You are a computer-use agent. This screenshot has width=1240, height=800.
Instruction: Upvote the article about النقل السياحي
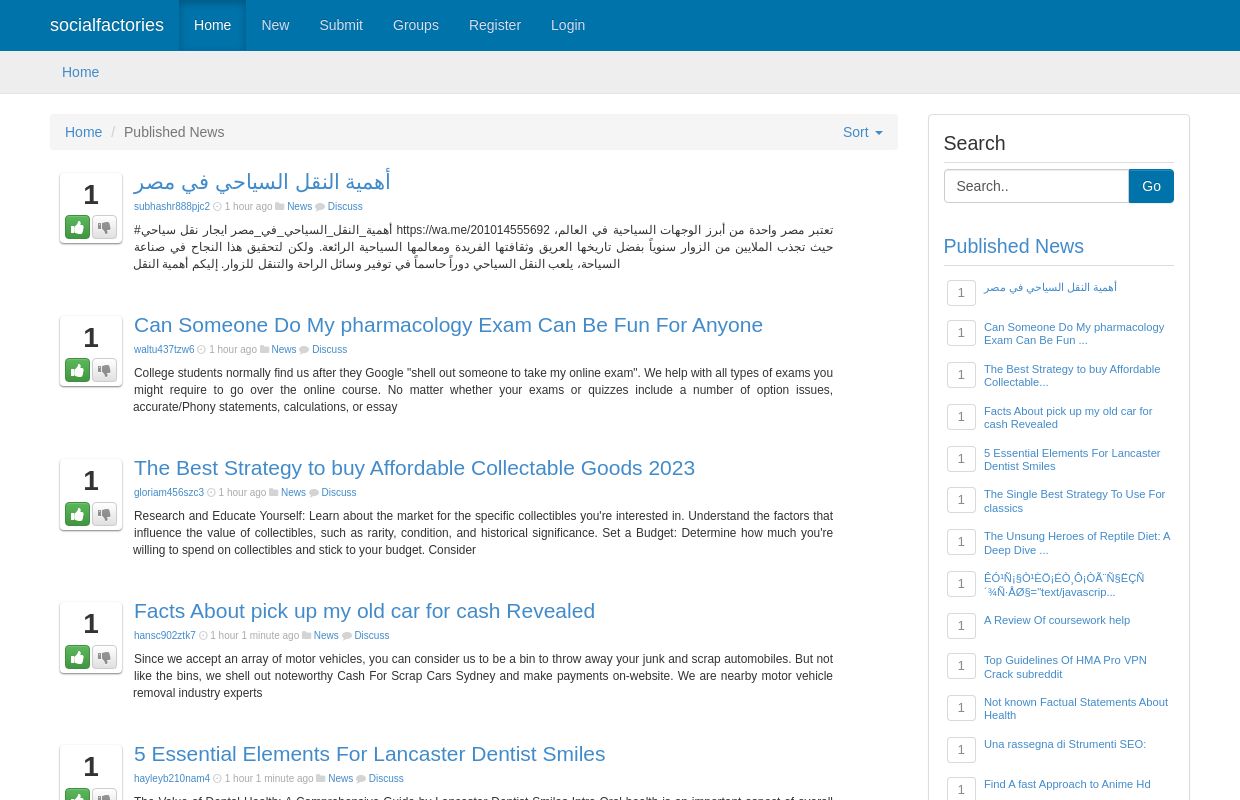click(x=77, y=227)
